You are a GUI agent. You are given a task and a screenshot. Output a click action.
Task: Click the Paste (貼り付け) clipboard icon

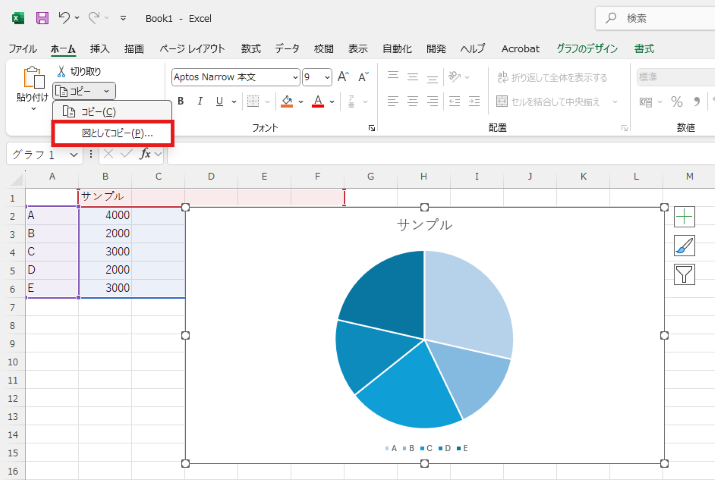coord(34,77)
